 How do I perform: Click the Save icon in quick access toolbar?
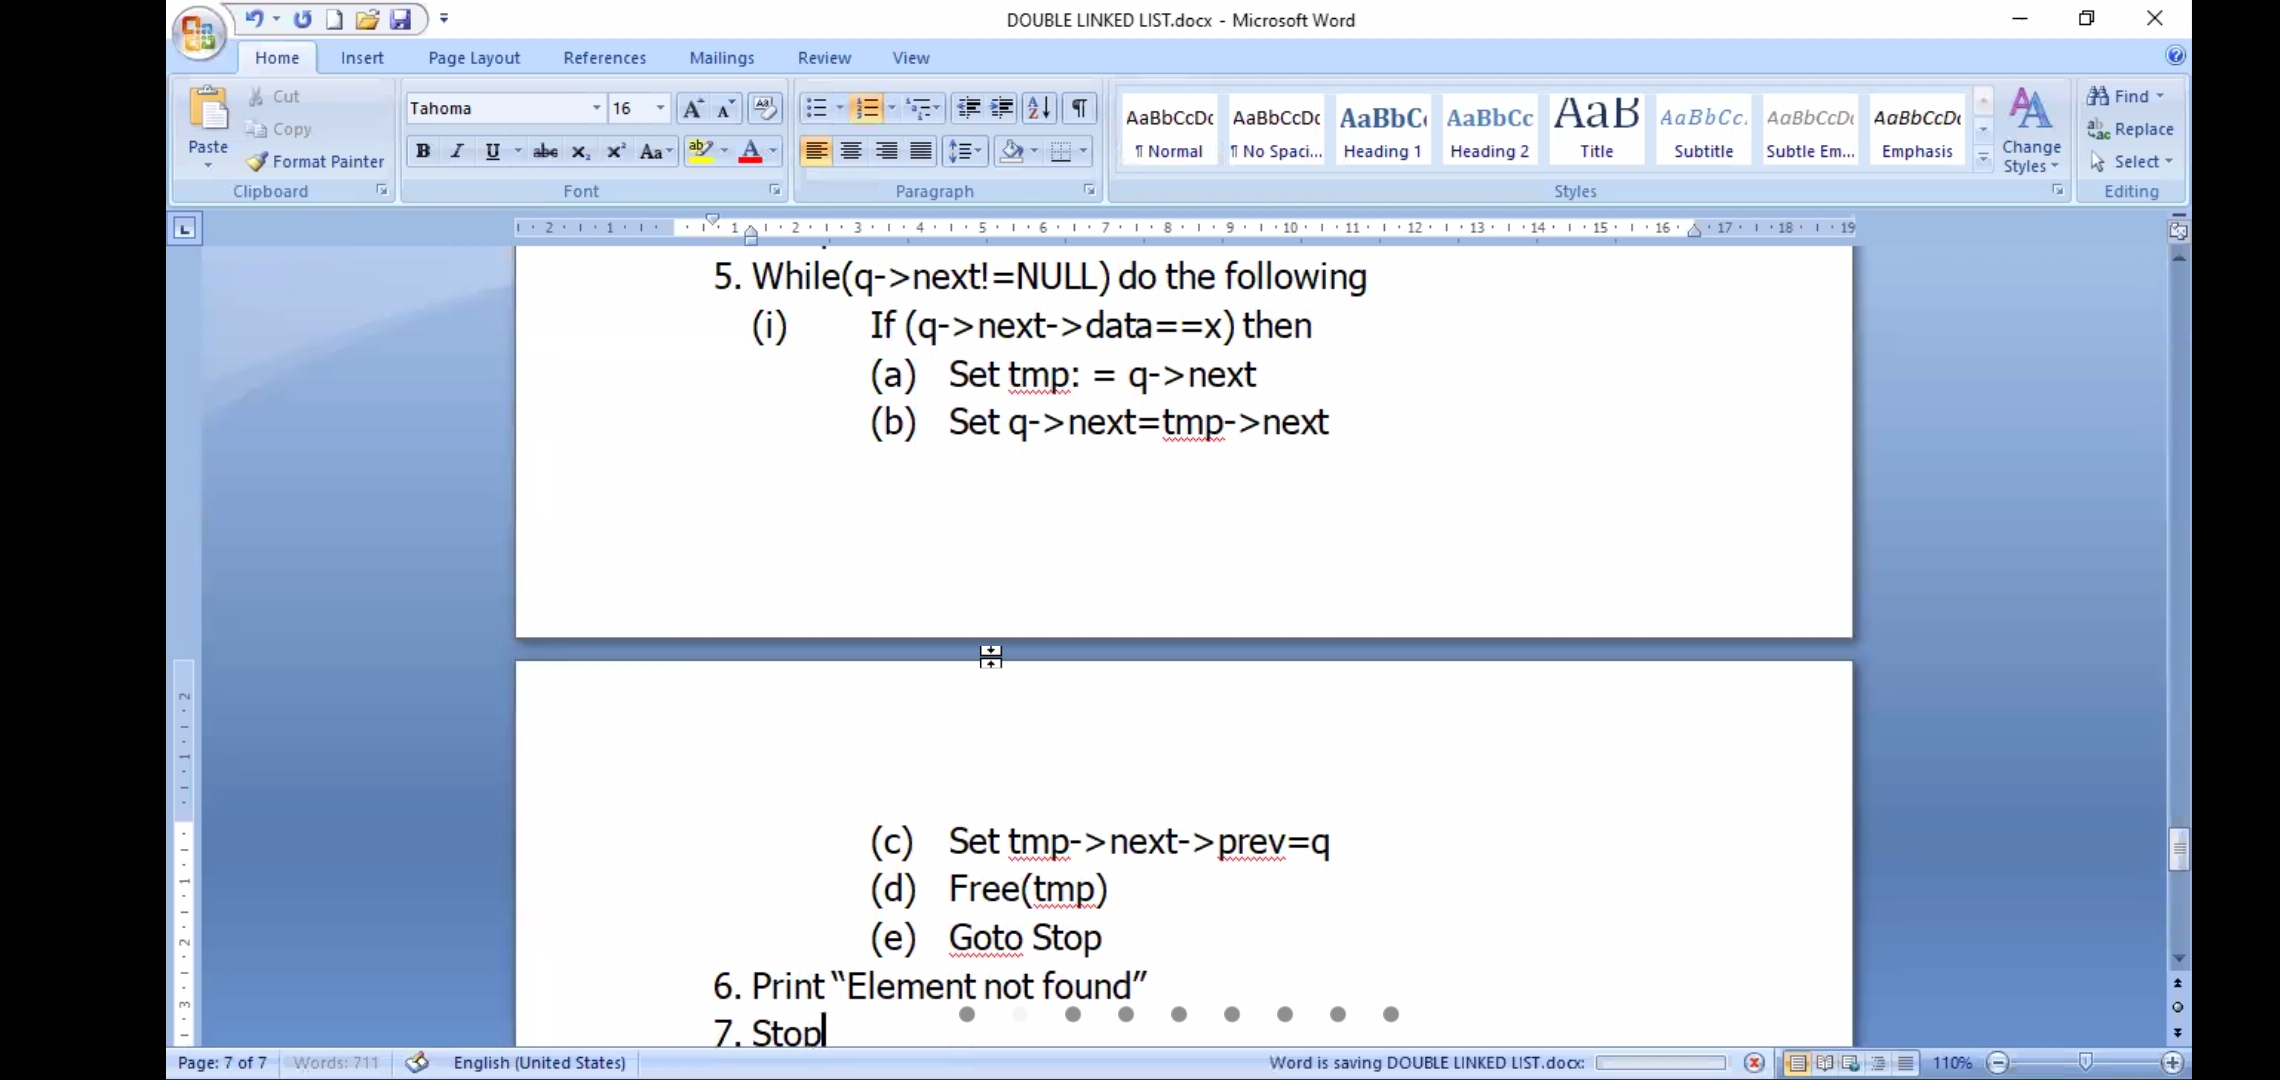400,19
